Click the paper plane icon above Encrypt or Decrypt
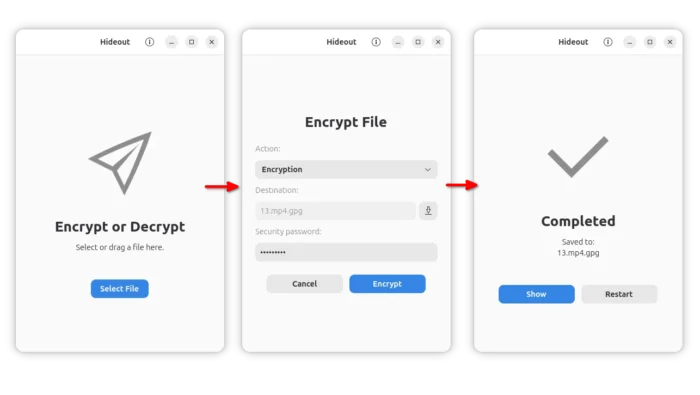This screenshot has width=700, height=395. 121,162
